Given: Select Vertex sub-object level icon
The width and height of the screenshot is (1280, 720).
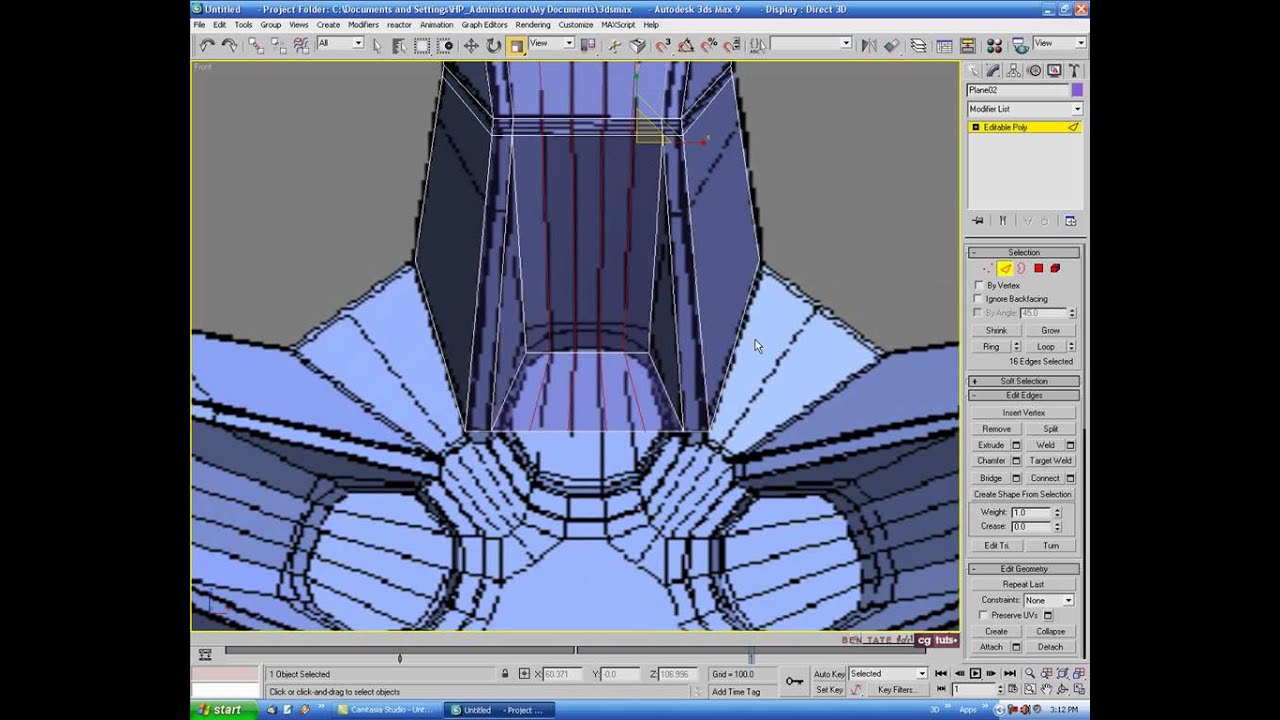Looking at the screenshot, I should [988, 268].
